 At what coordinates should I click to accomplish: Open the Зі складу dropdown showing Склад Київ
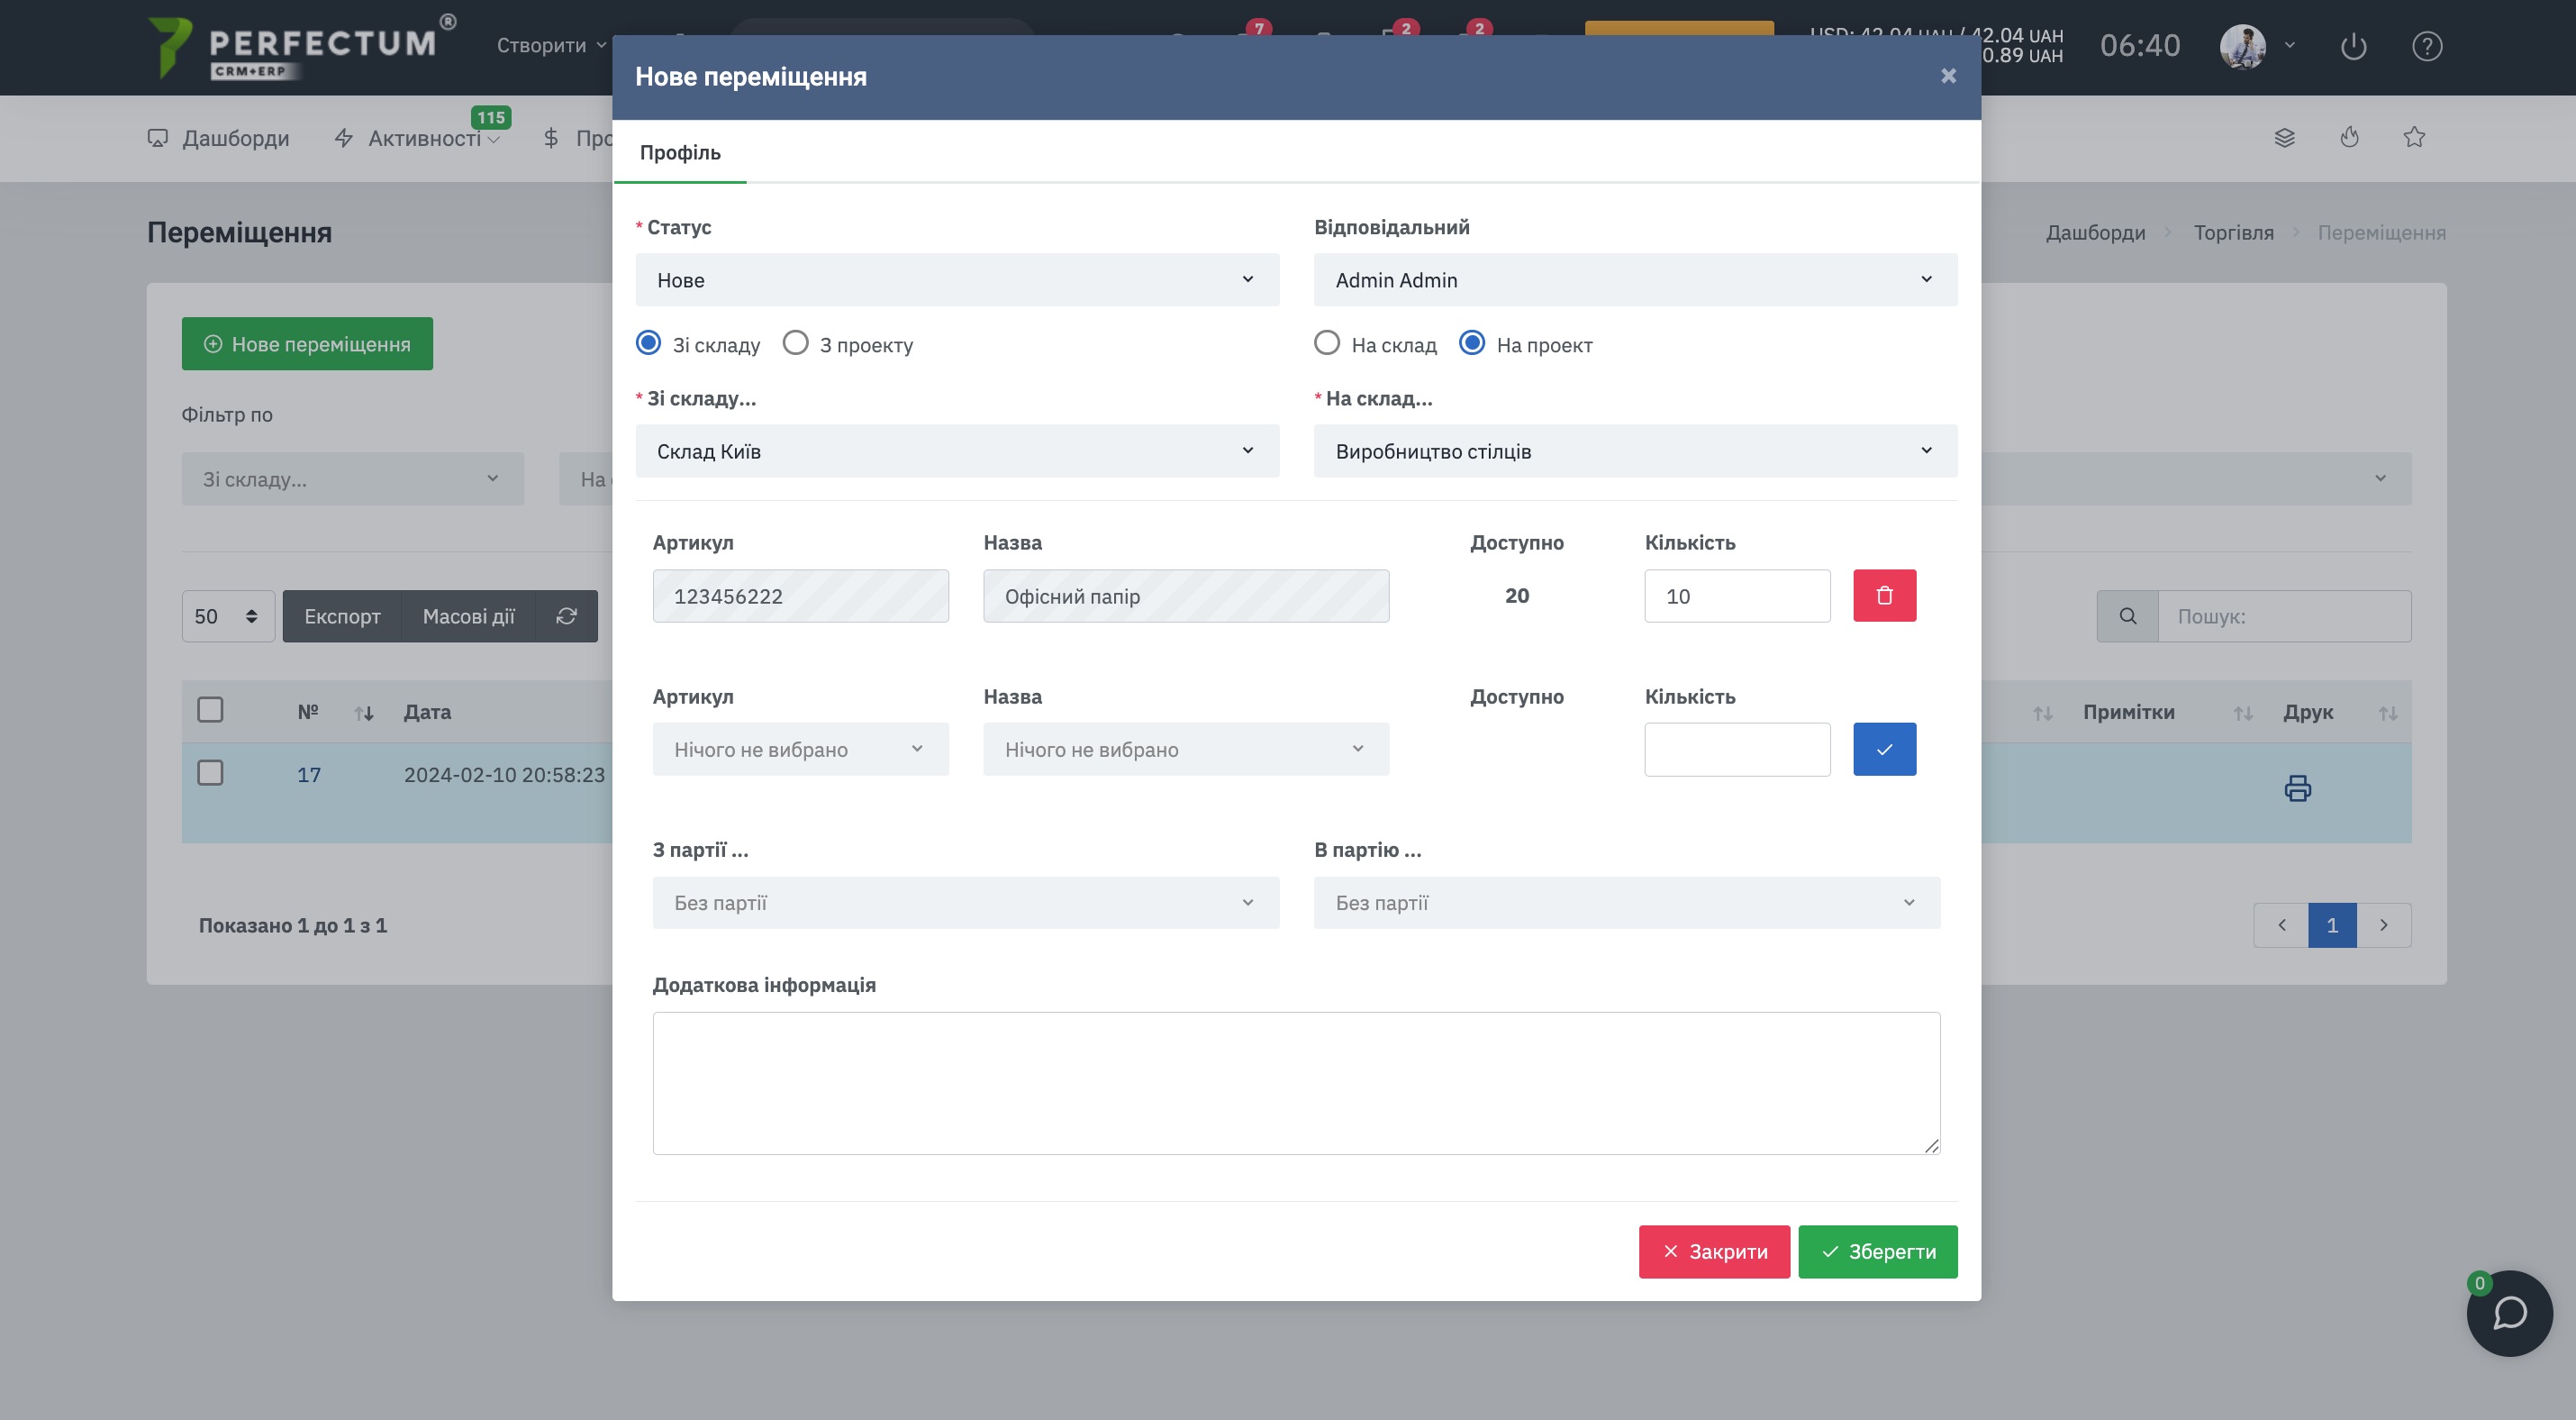coord(957,451)
